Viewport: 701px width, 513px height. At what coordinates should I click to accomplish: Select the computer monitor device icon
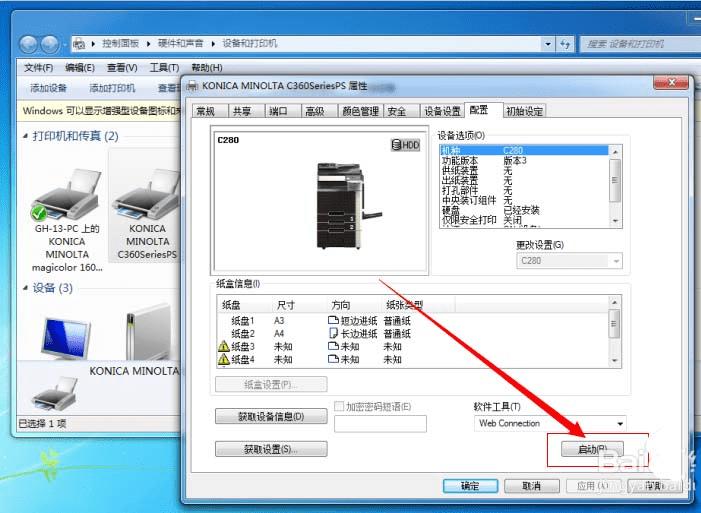[65, 338]
